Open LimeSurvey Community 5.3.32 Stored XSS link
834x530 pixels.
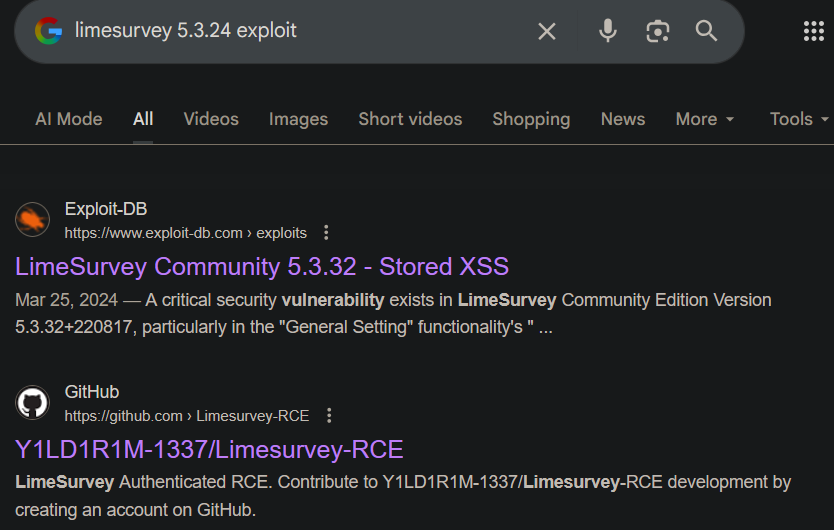pyautogui.click(x=262, y=267)
